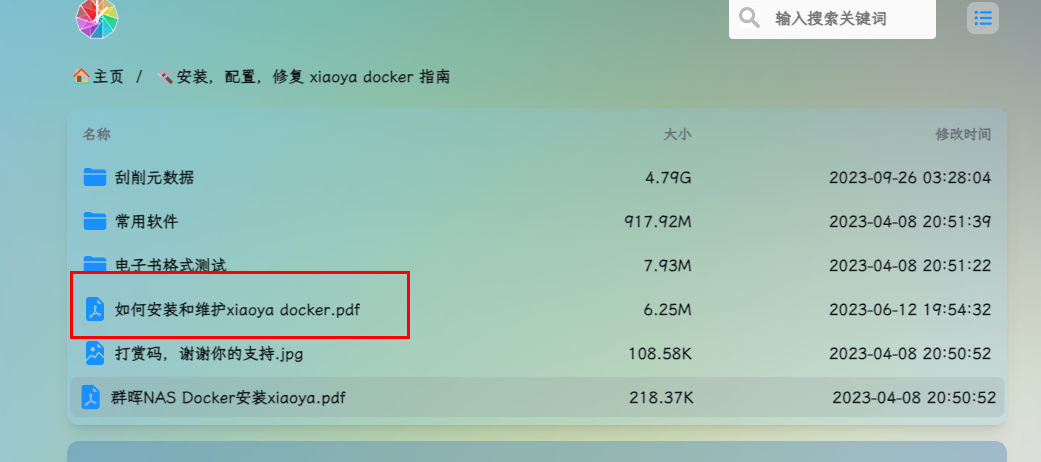Open 如何安装和维护xiaoya docker.pdf file
The image size is (1041, 462).
[x=237, y=309]
